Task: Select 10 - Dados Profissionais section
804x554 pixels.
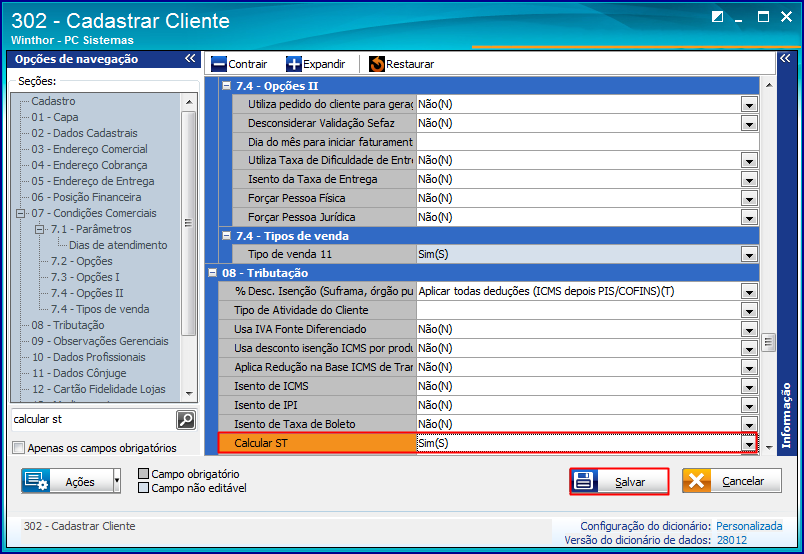Action: pos(89,357)
